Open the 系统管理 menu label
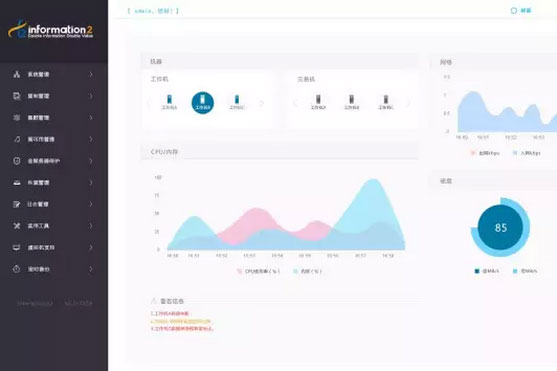This screenshot has width=557, height=371. pos(38,74)
